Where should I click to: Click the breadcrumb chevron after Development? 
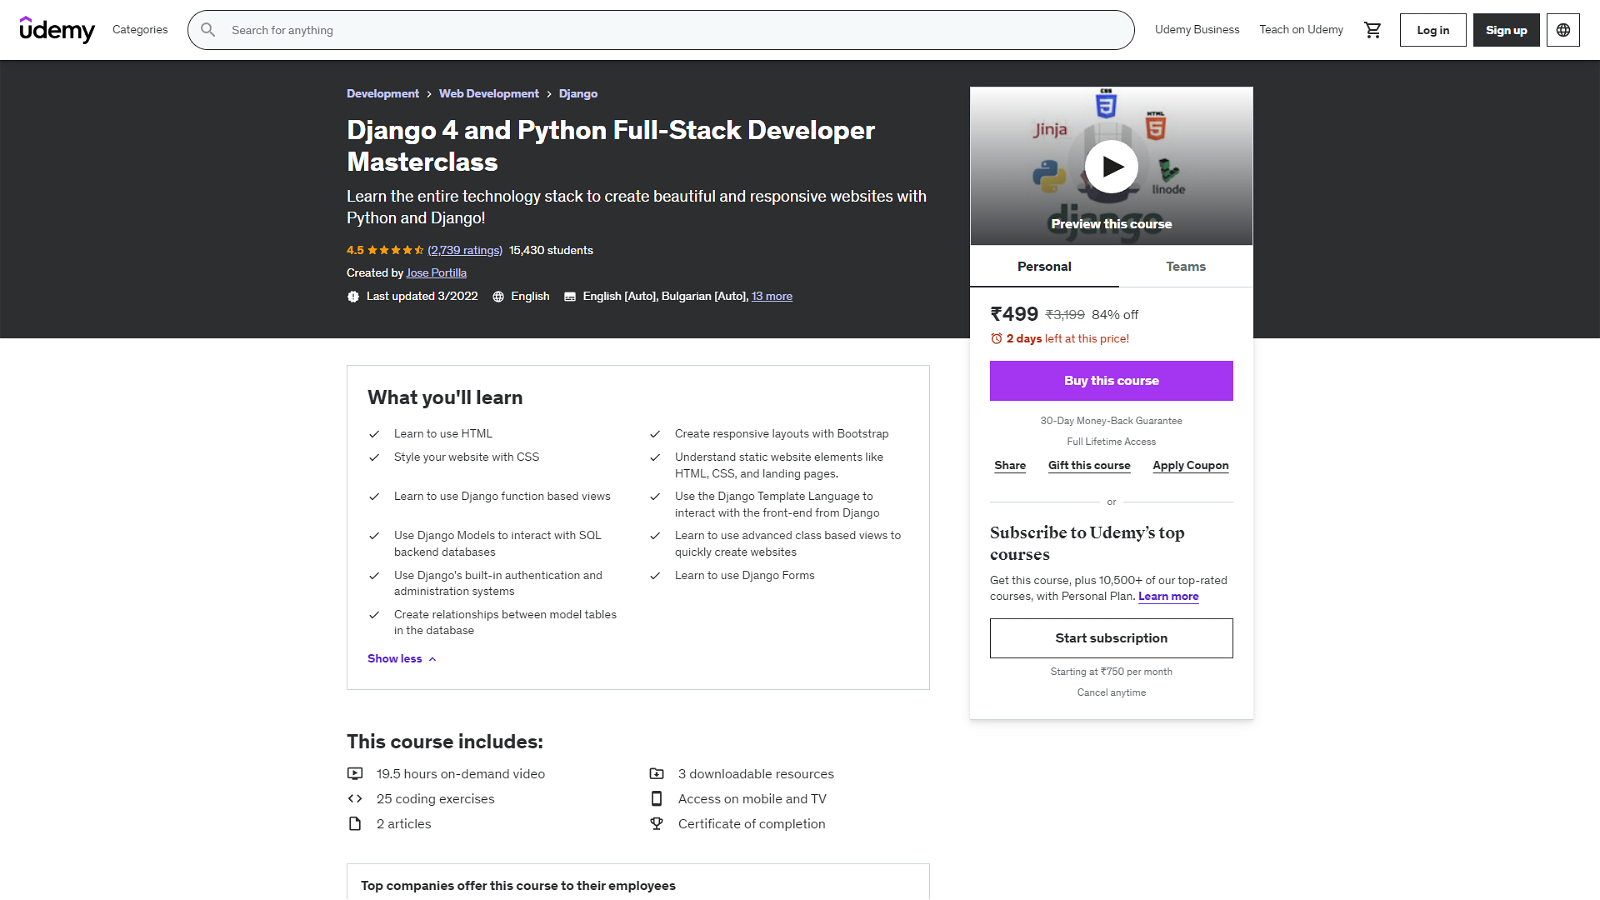click(x=429, y=94)
